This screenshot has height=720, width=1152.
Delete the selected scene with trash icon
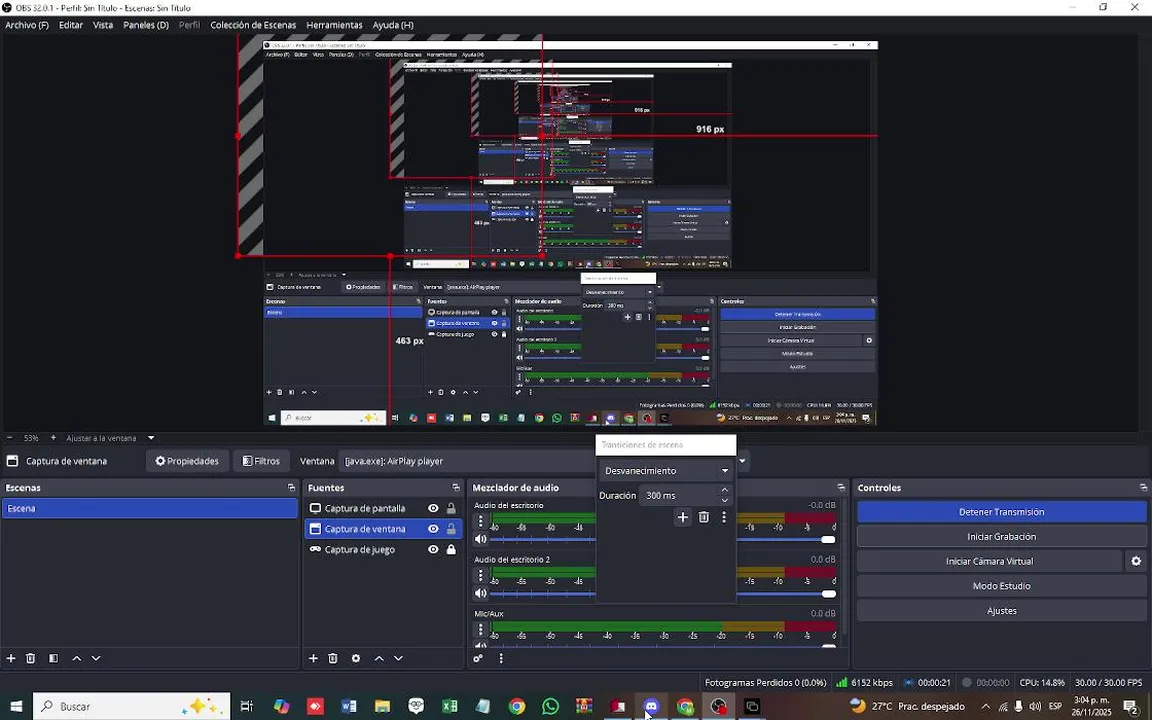click(31, 658)
